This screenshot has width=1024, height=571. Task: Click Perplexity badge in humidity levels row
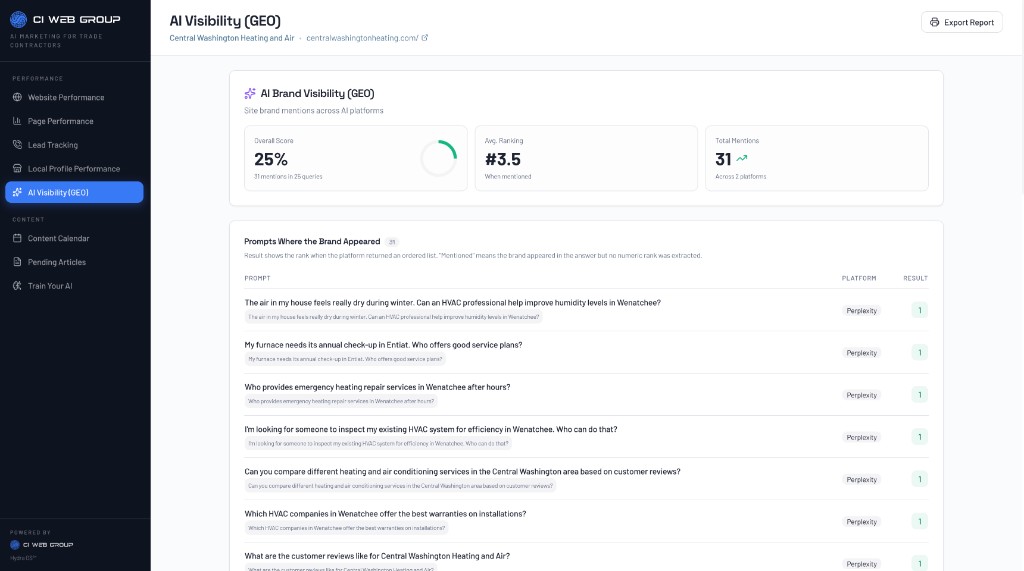click(x=861, y=311)
